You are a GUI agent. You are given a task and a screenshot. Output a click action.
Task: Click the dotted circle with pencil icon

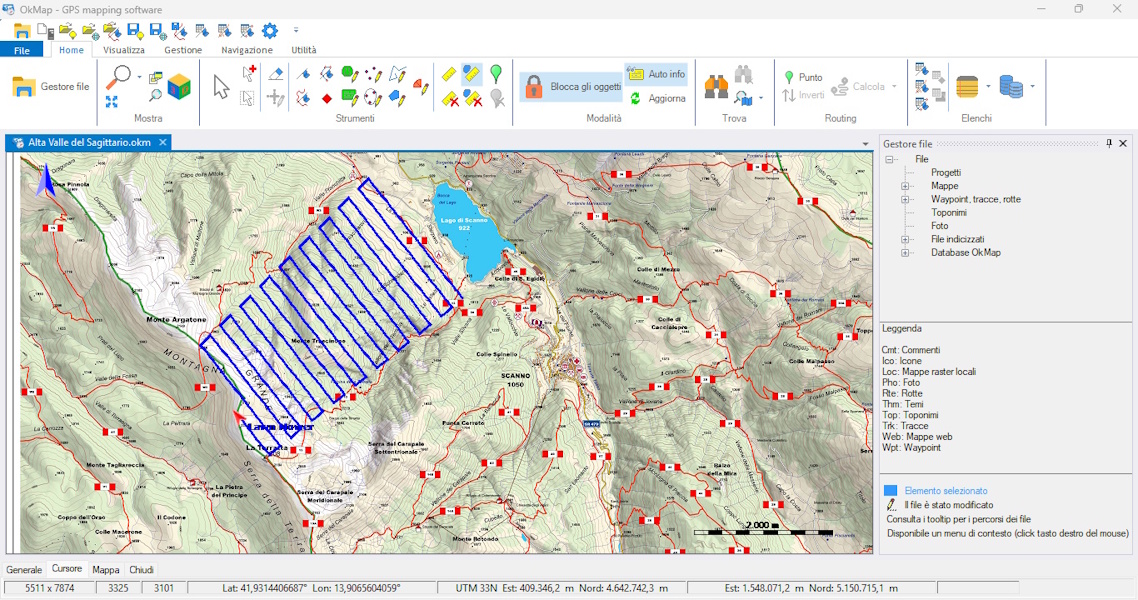click(373, 97)
